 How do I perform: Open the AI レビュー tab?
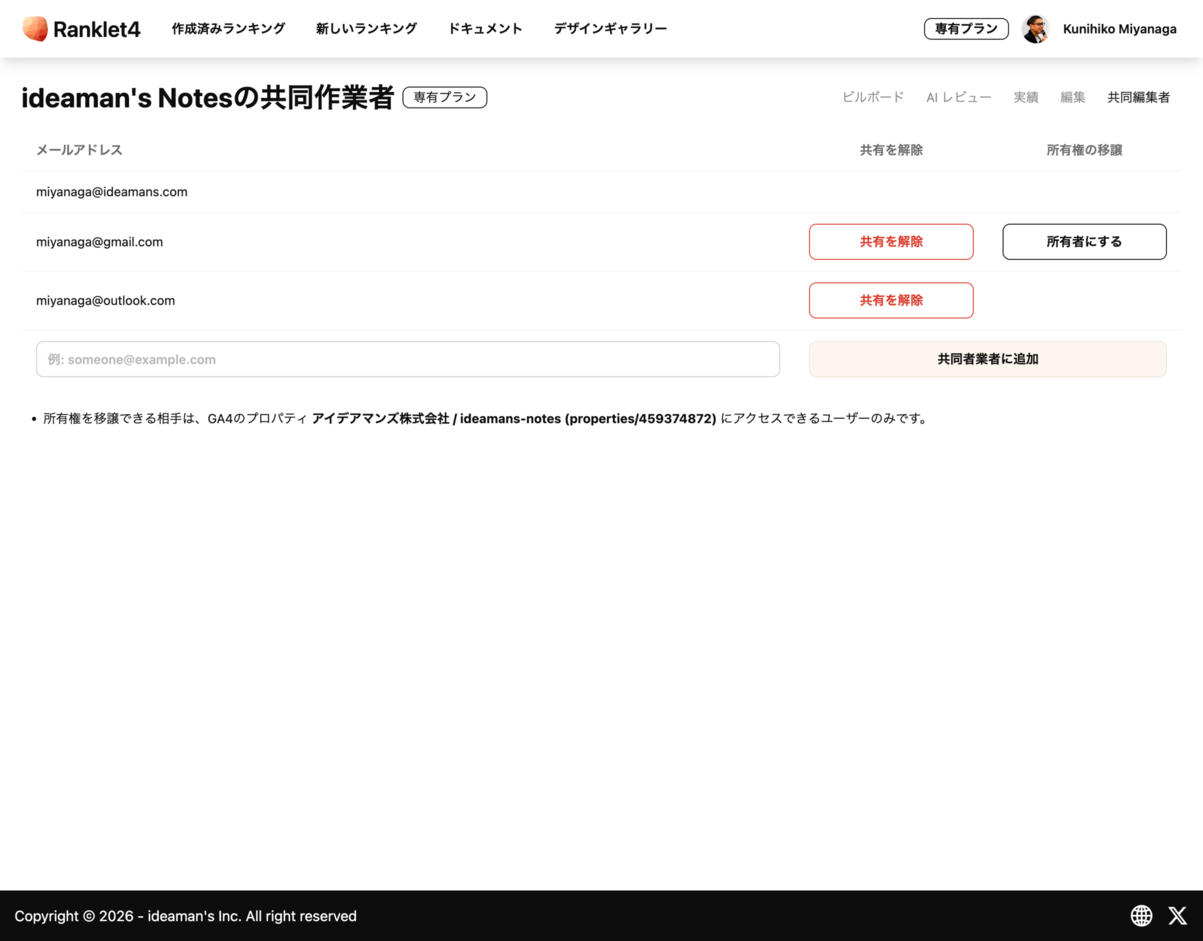pos(957,96)
